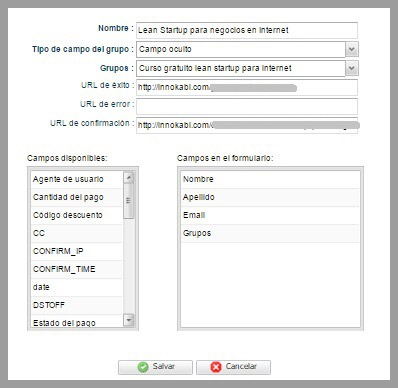The width and height of the screenshot is (398, 388).
Task: Select Apellido in form fields list
Action: (270, 197)
